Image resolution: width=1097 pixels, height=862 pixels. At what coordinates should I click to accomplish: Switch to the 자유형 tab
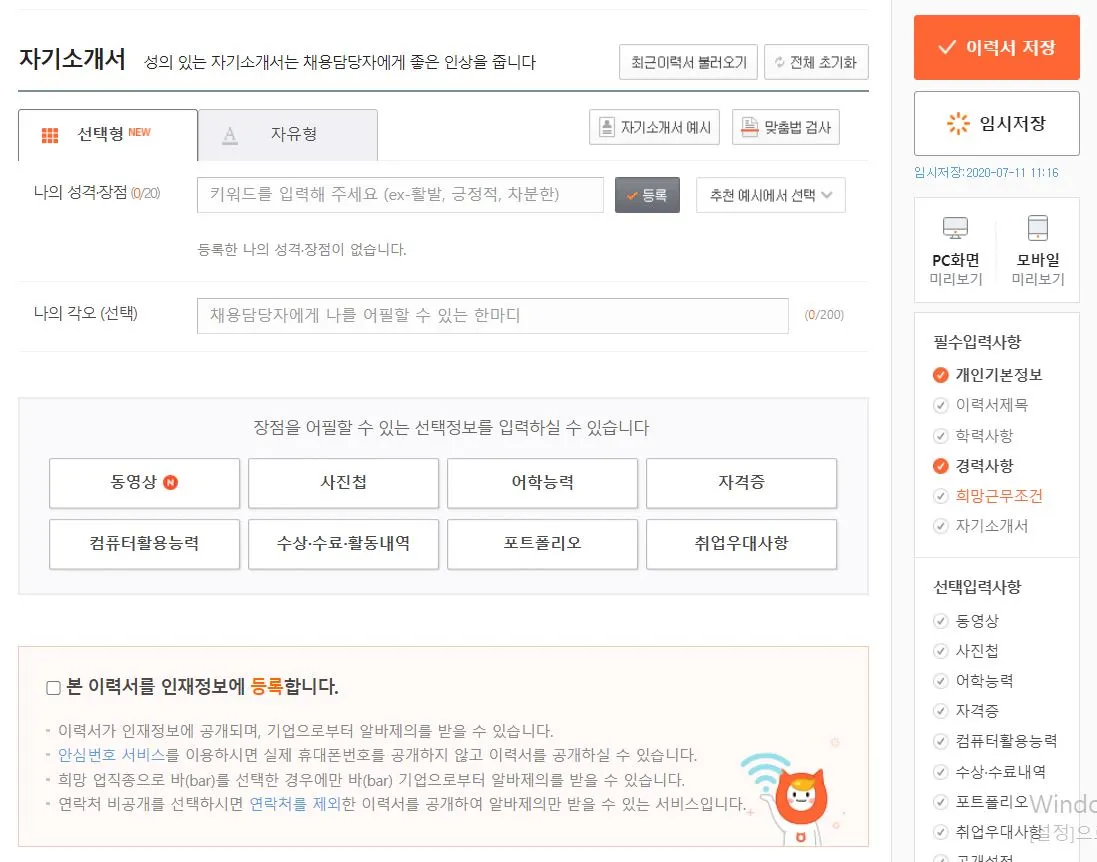click(x=288, y=134)
